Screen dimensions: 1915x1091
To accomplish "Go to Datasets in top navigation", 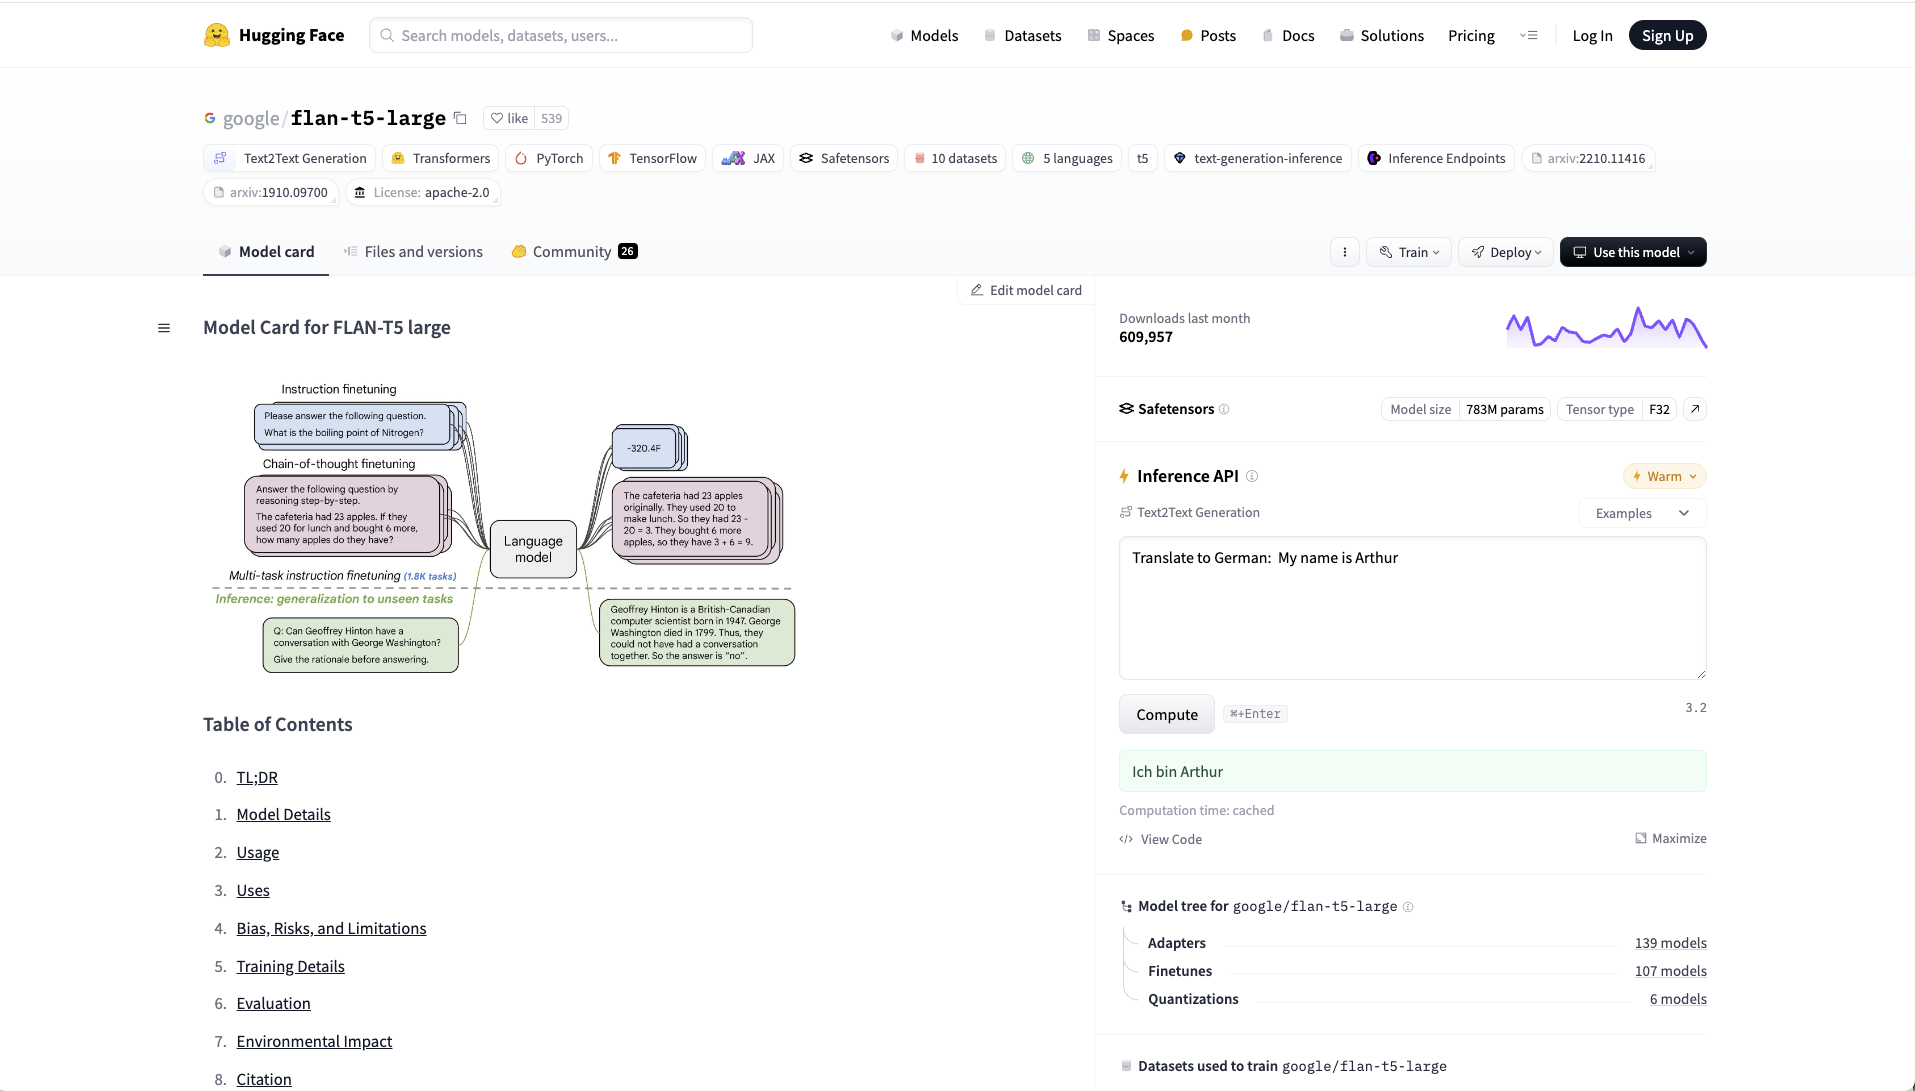I will pyautogui.click(x=1022, y=35).
